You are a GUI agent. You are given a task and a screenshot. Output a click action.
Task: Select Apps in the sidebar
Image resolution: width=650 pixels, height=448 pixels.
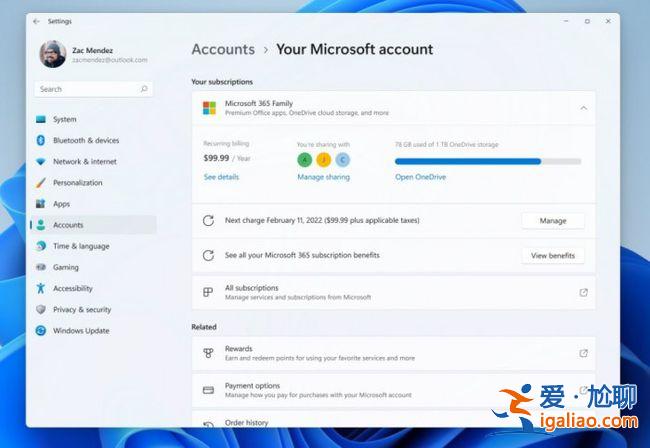pyautogui.click(x=61, y=204)
